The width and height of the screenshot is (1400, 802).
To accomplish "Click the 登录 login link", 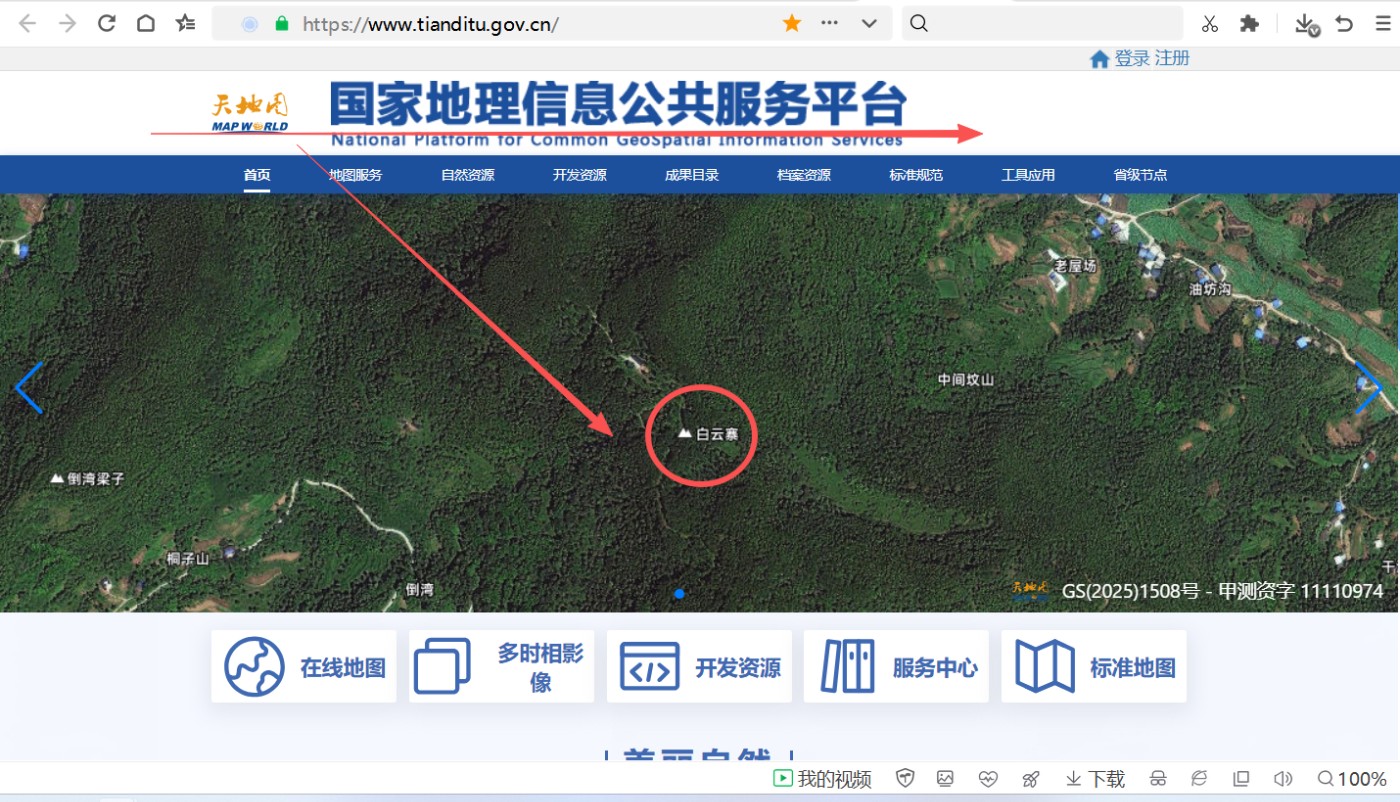I will [1132, 58].
